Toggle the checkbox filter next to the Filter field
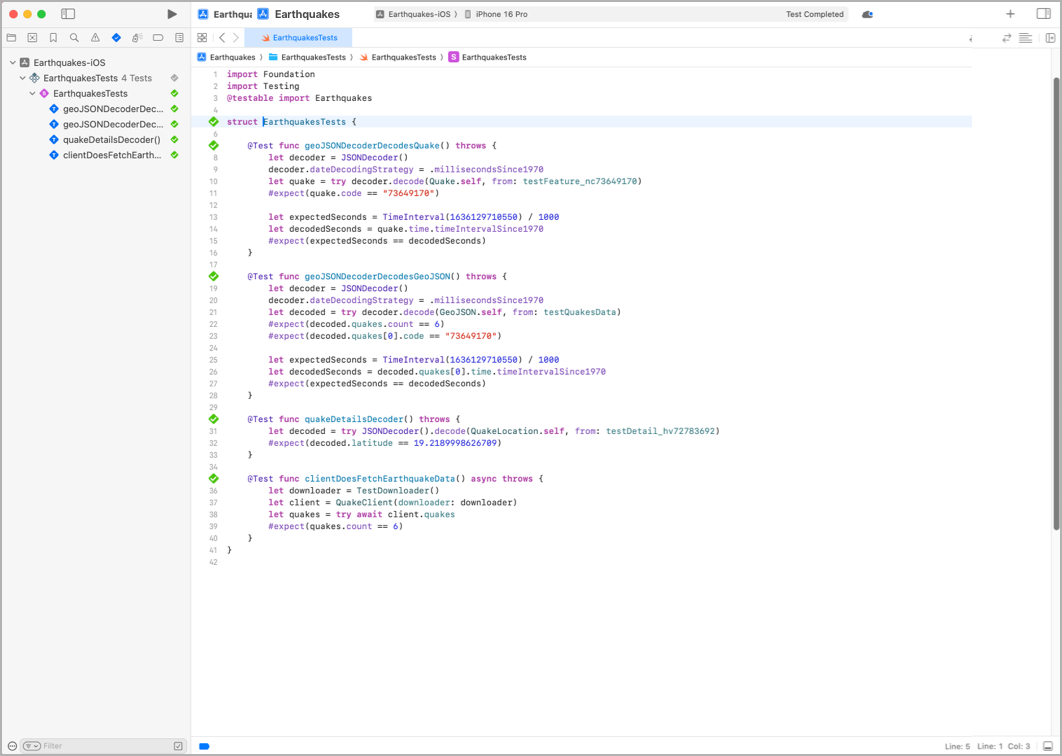Screen dimensions: 1062x756 [x=178, y=746]
